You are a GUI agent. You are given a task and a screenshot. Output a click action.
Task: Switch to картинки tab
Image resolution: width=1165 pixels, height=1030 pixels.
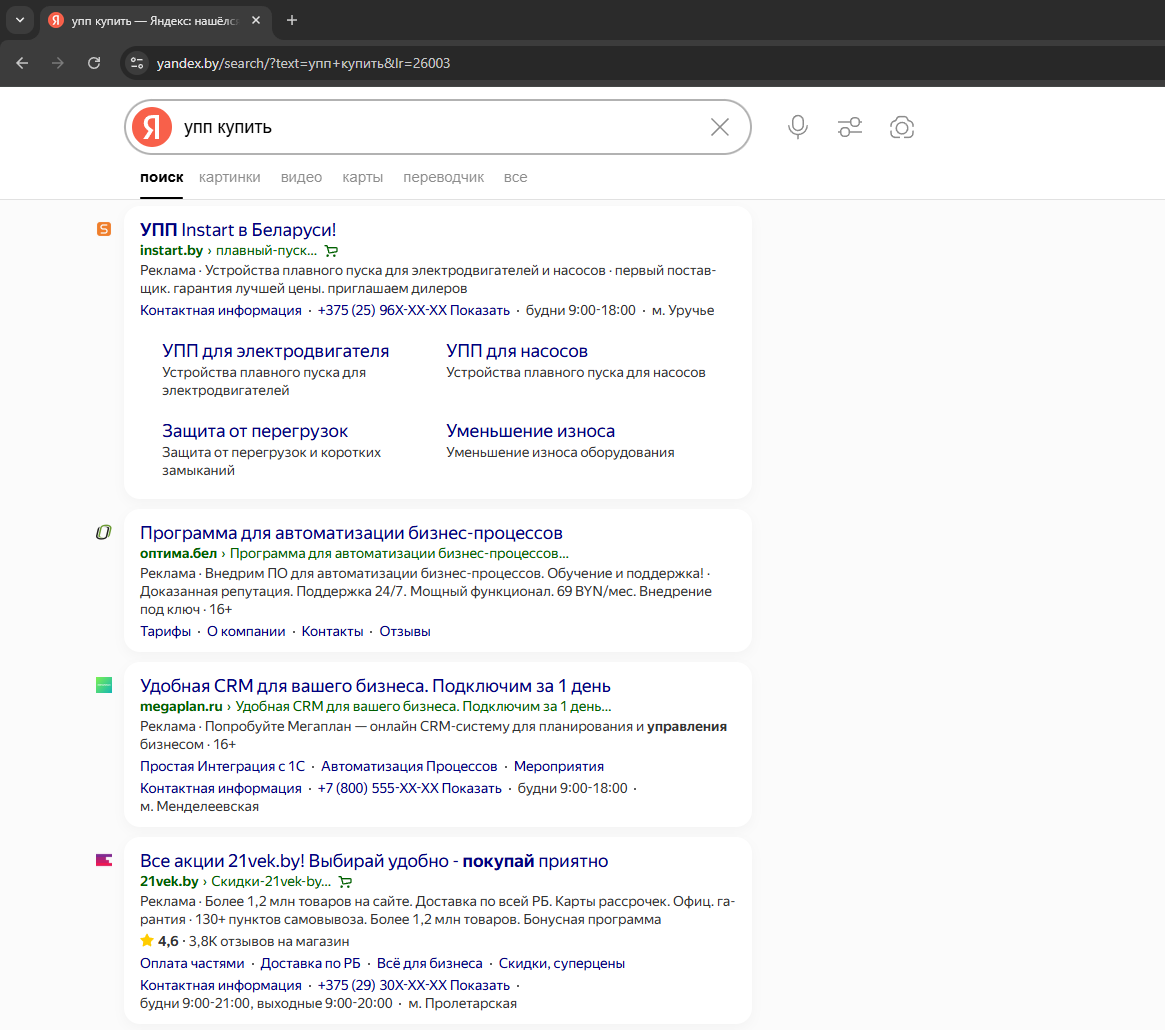[x=230, y=178]
